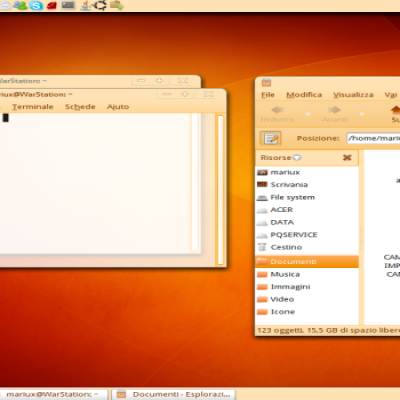Minimize the front terminal window

click(x=167, y=94)
